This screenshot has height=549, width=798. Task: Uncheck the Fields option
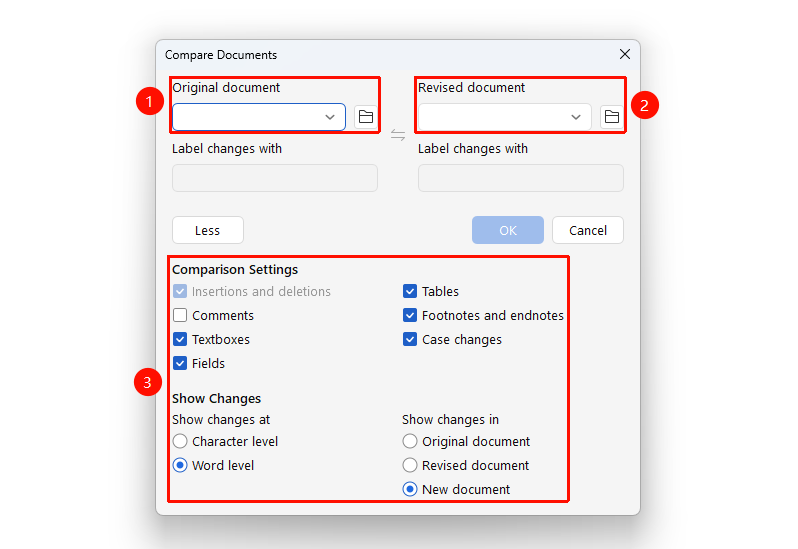pyautogui.click(x=180, y=363)
